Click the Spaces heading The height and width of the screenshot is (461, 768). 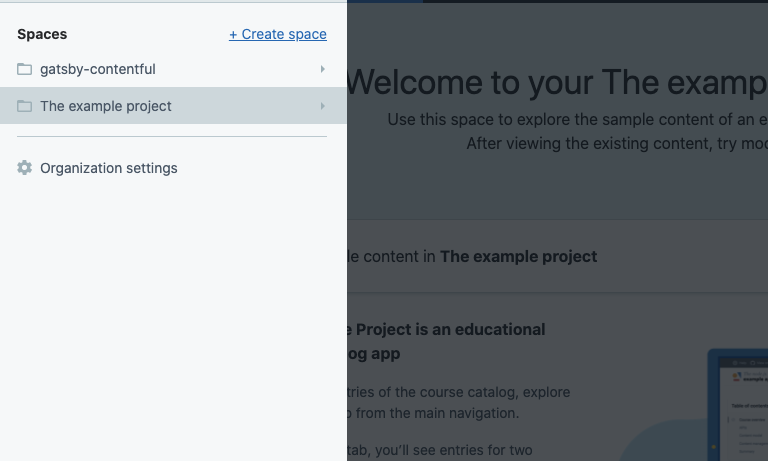42,34
